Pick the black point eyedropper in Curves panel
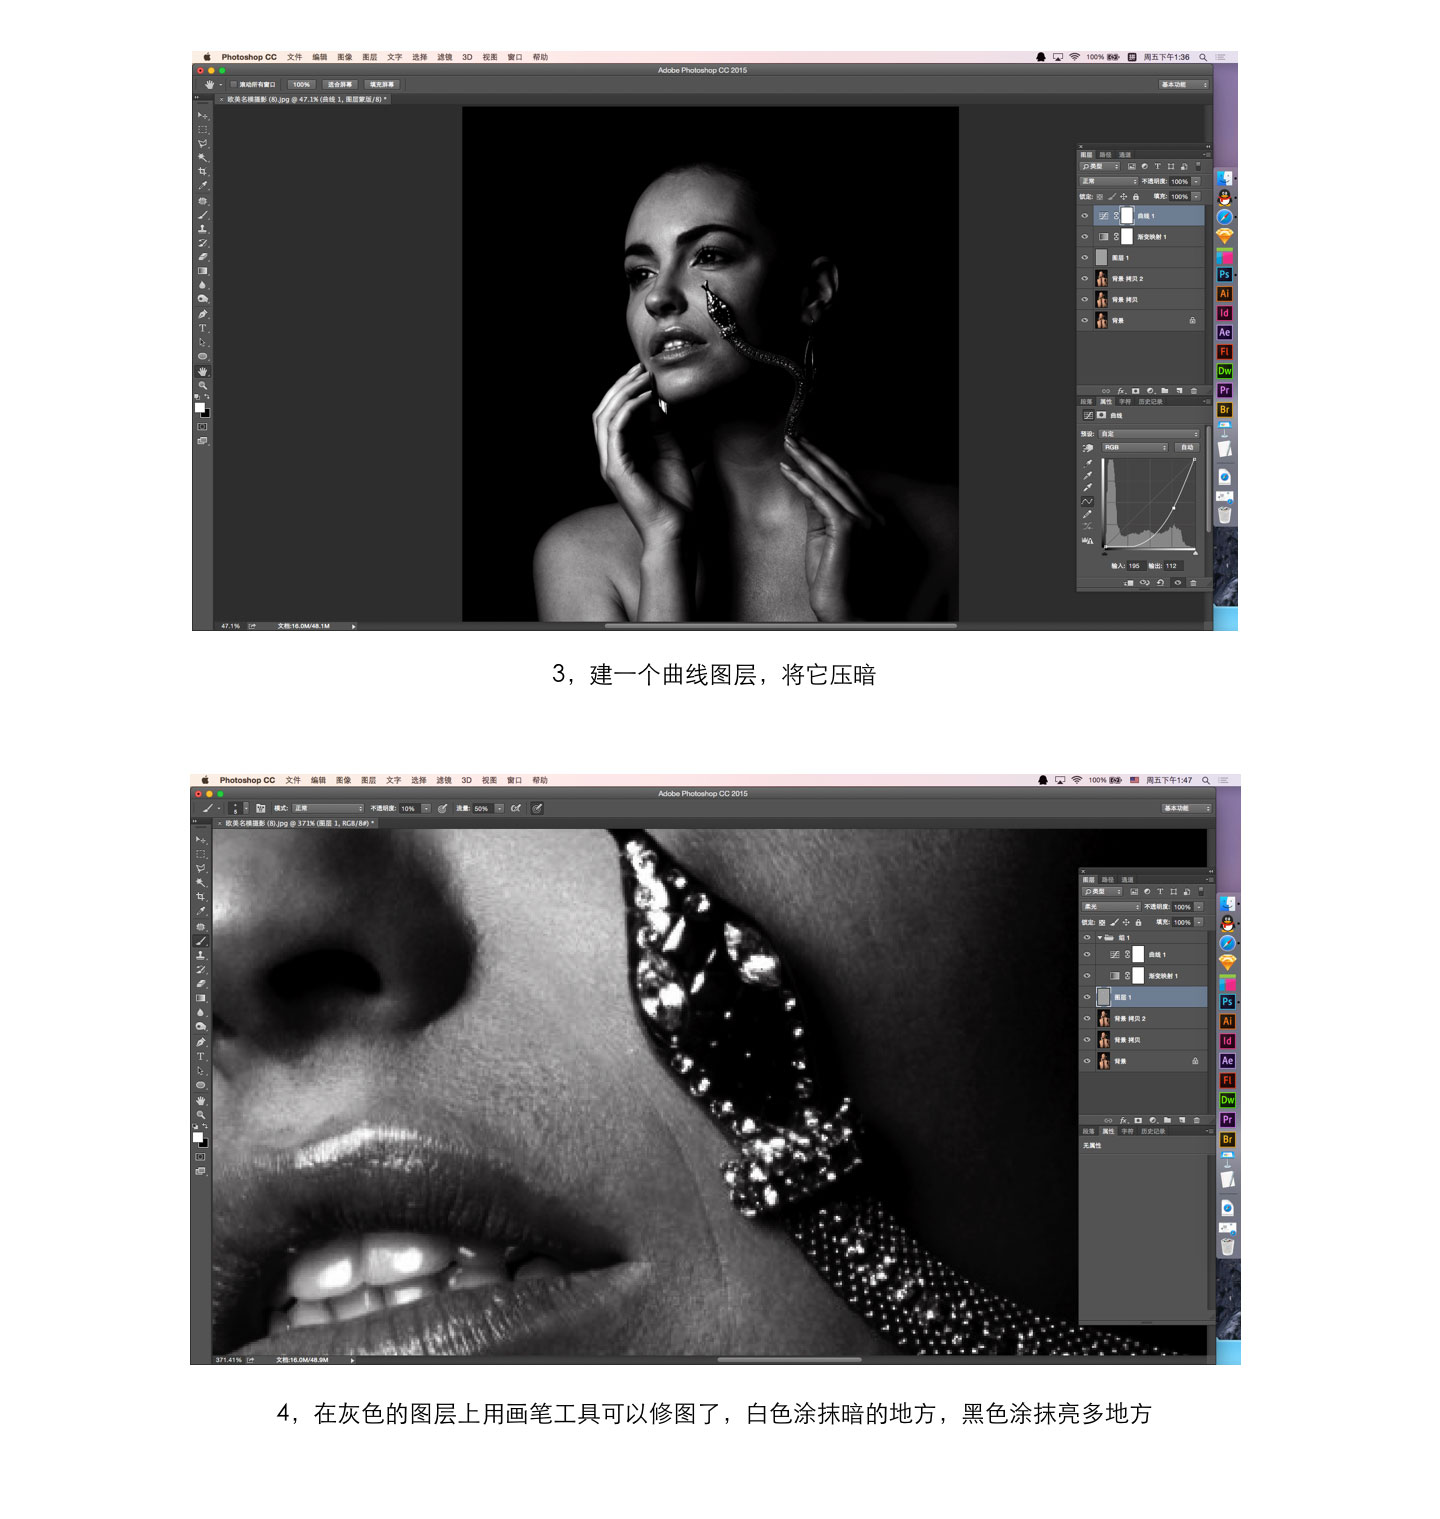1440x1519 pixels. pos(1088,463)
